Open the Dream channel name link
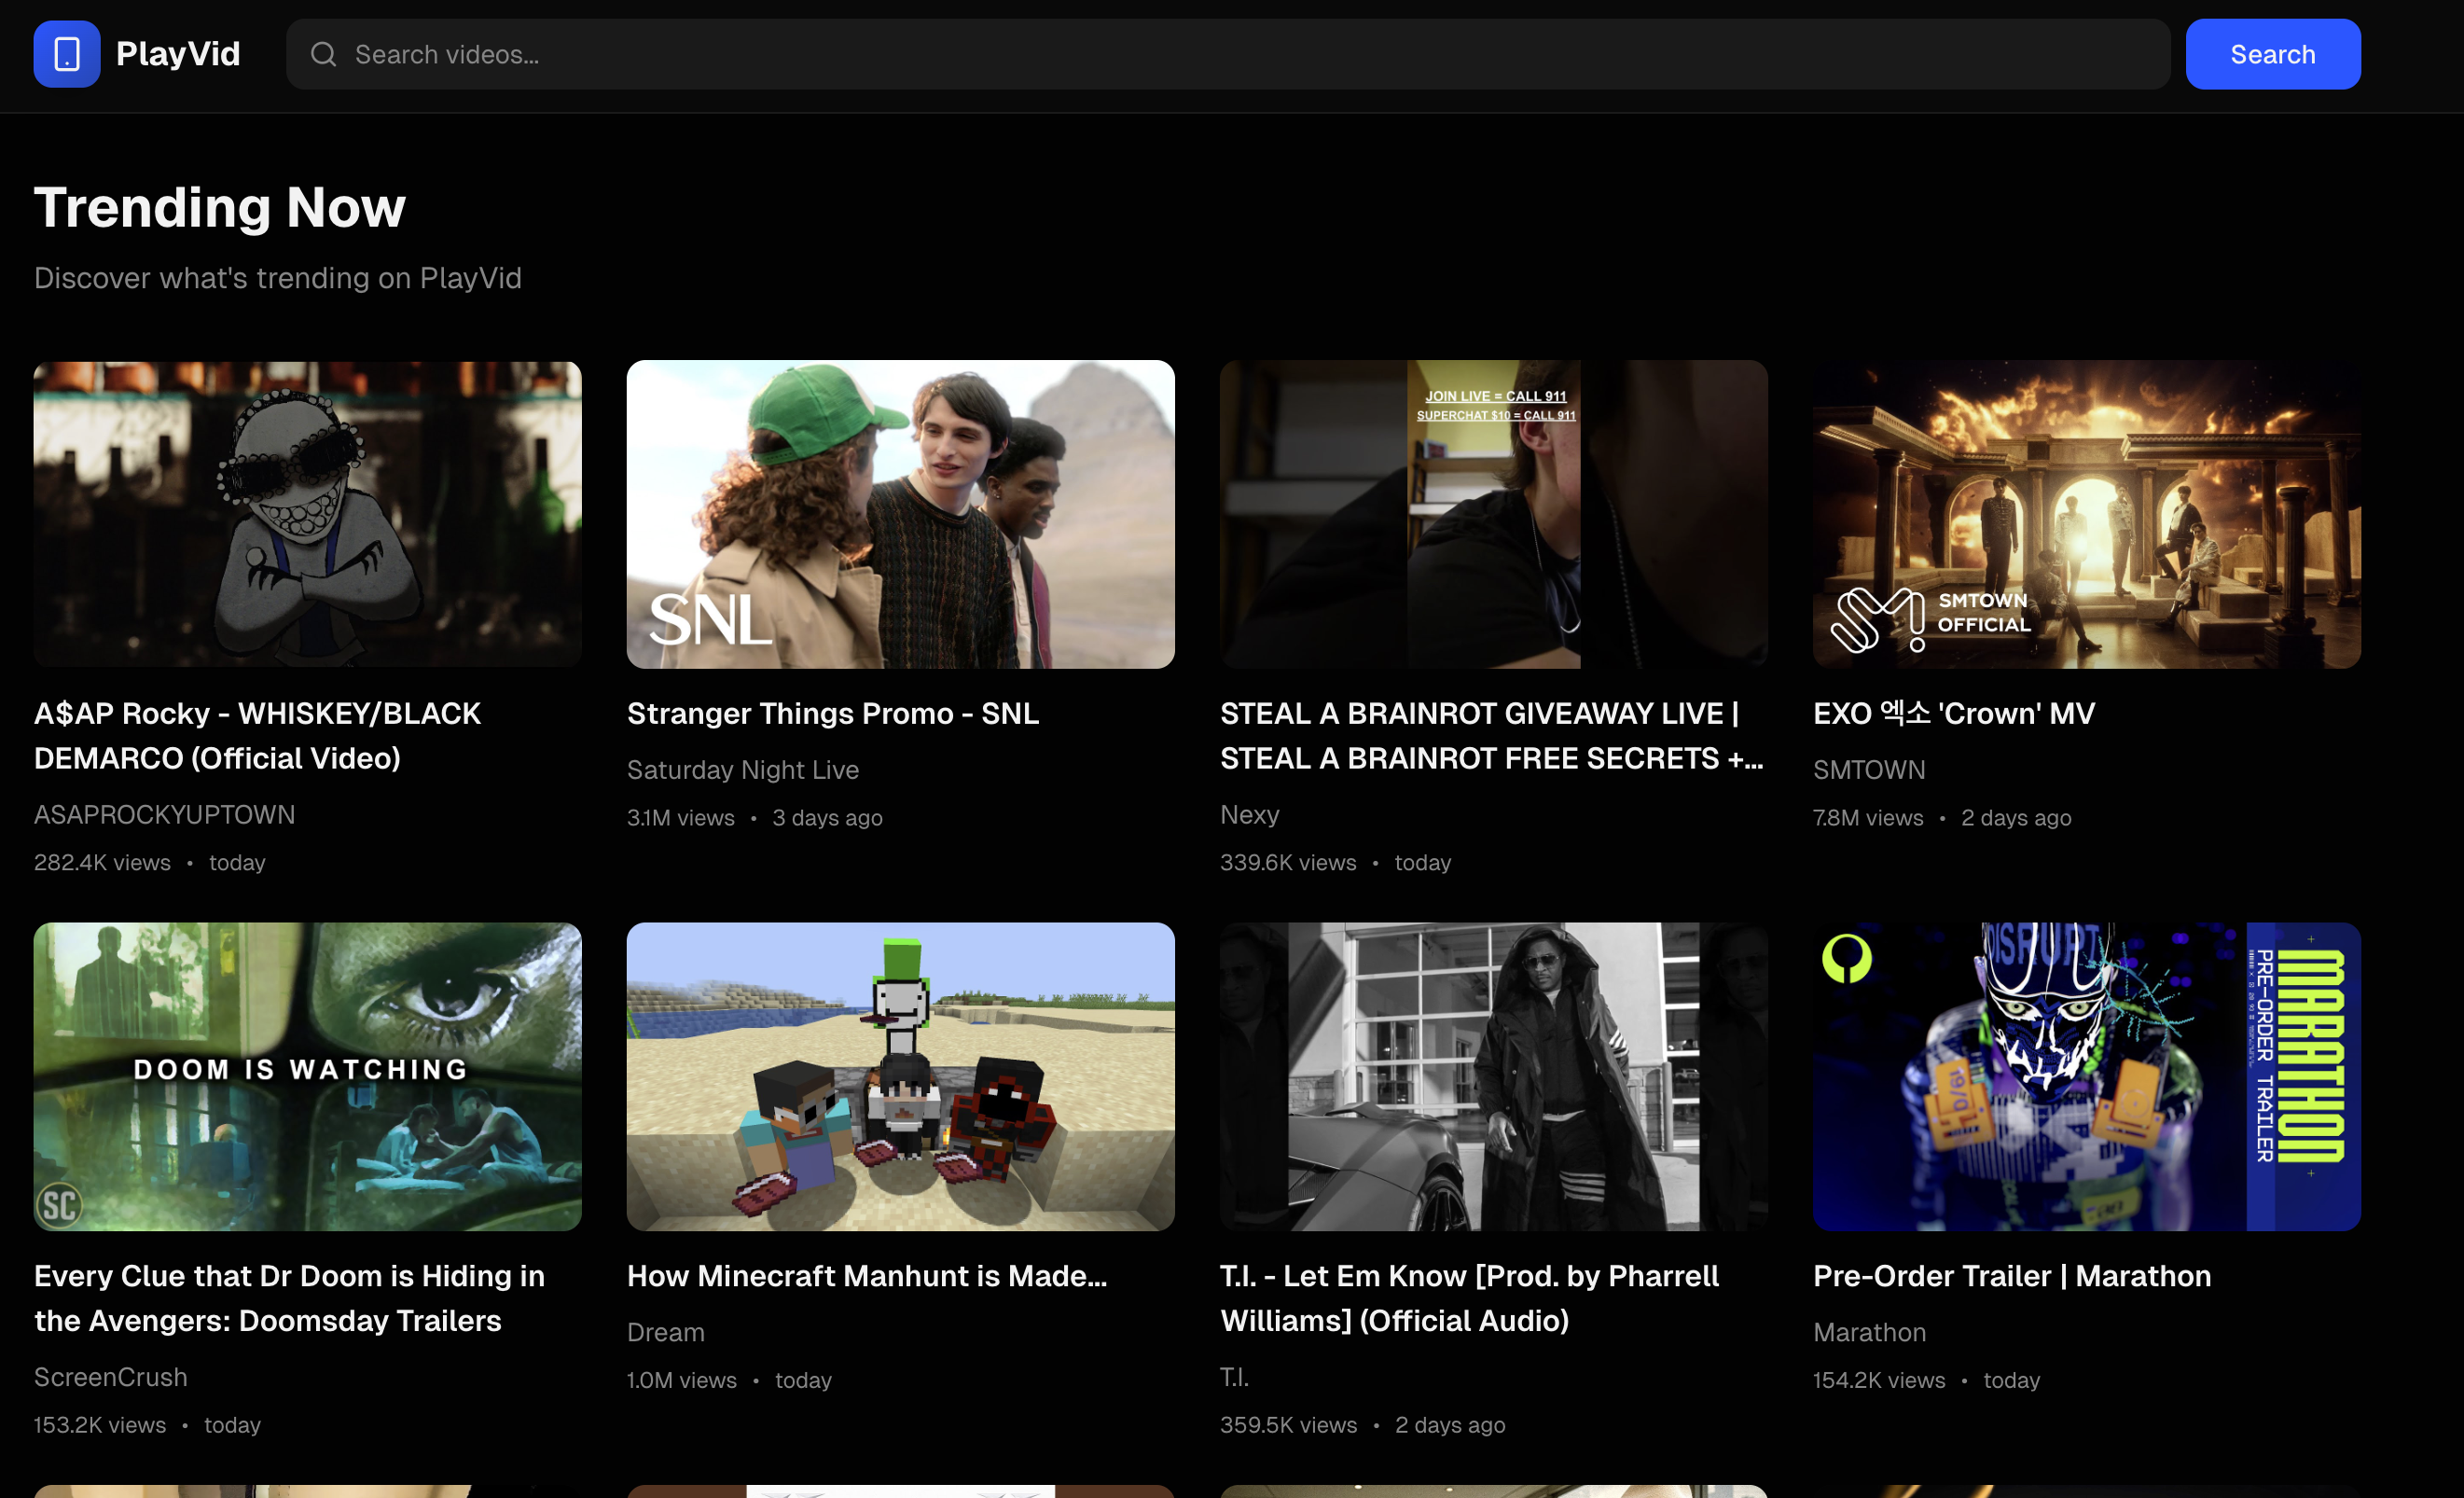2464x1498 pixels. click(665, 1332)
